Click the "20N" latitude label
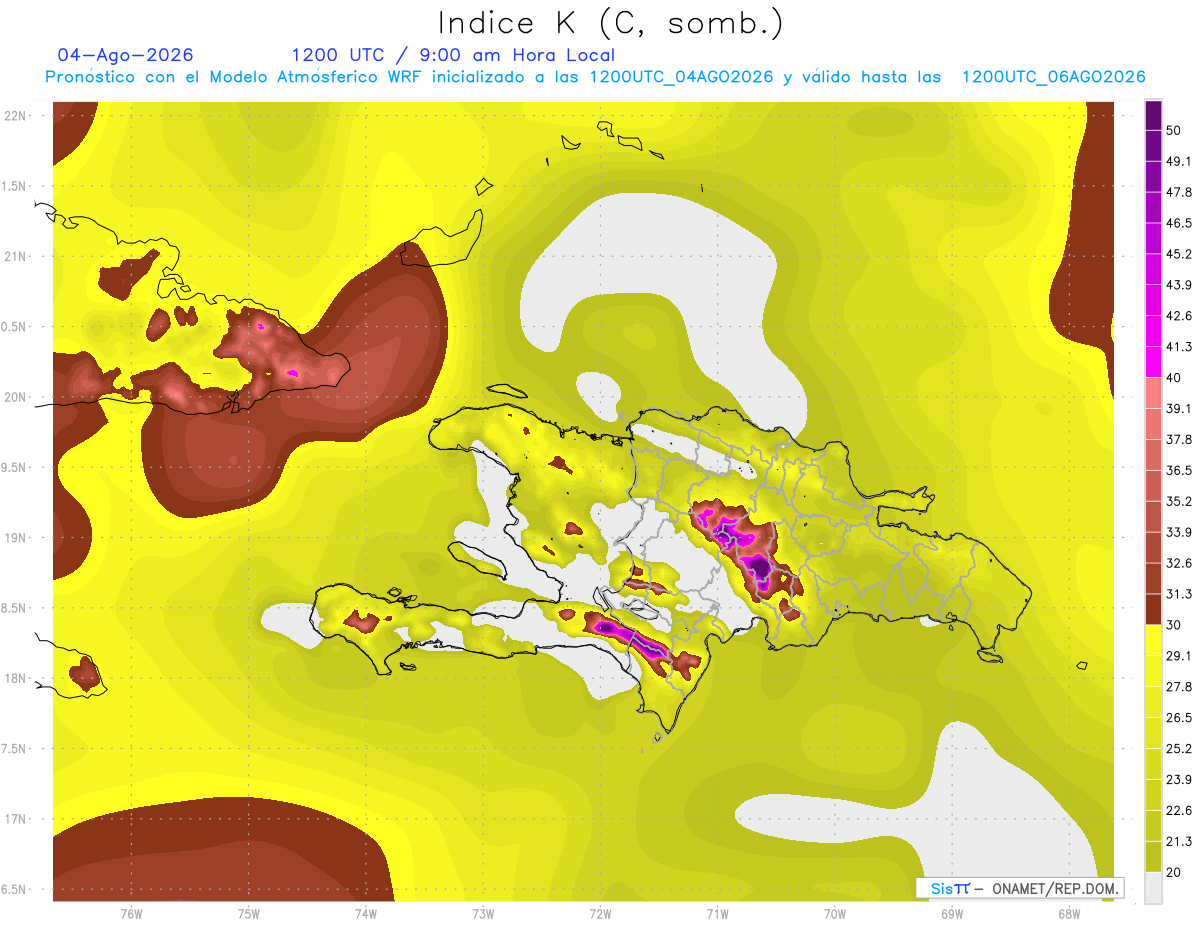The image size is (1200, 927). coord(15,397)
